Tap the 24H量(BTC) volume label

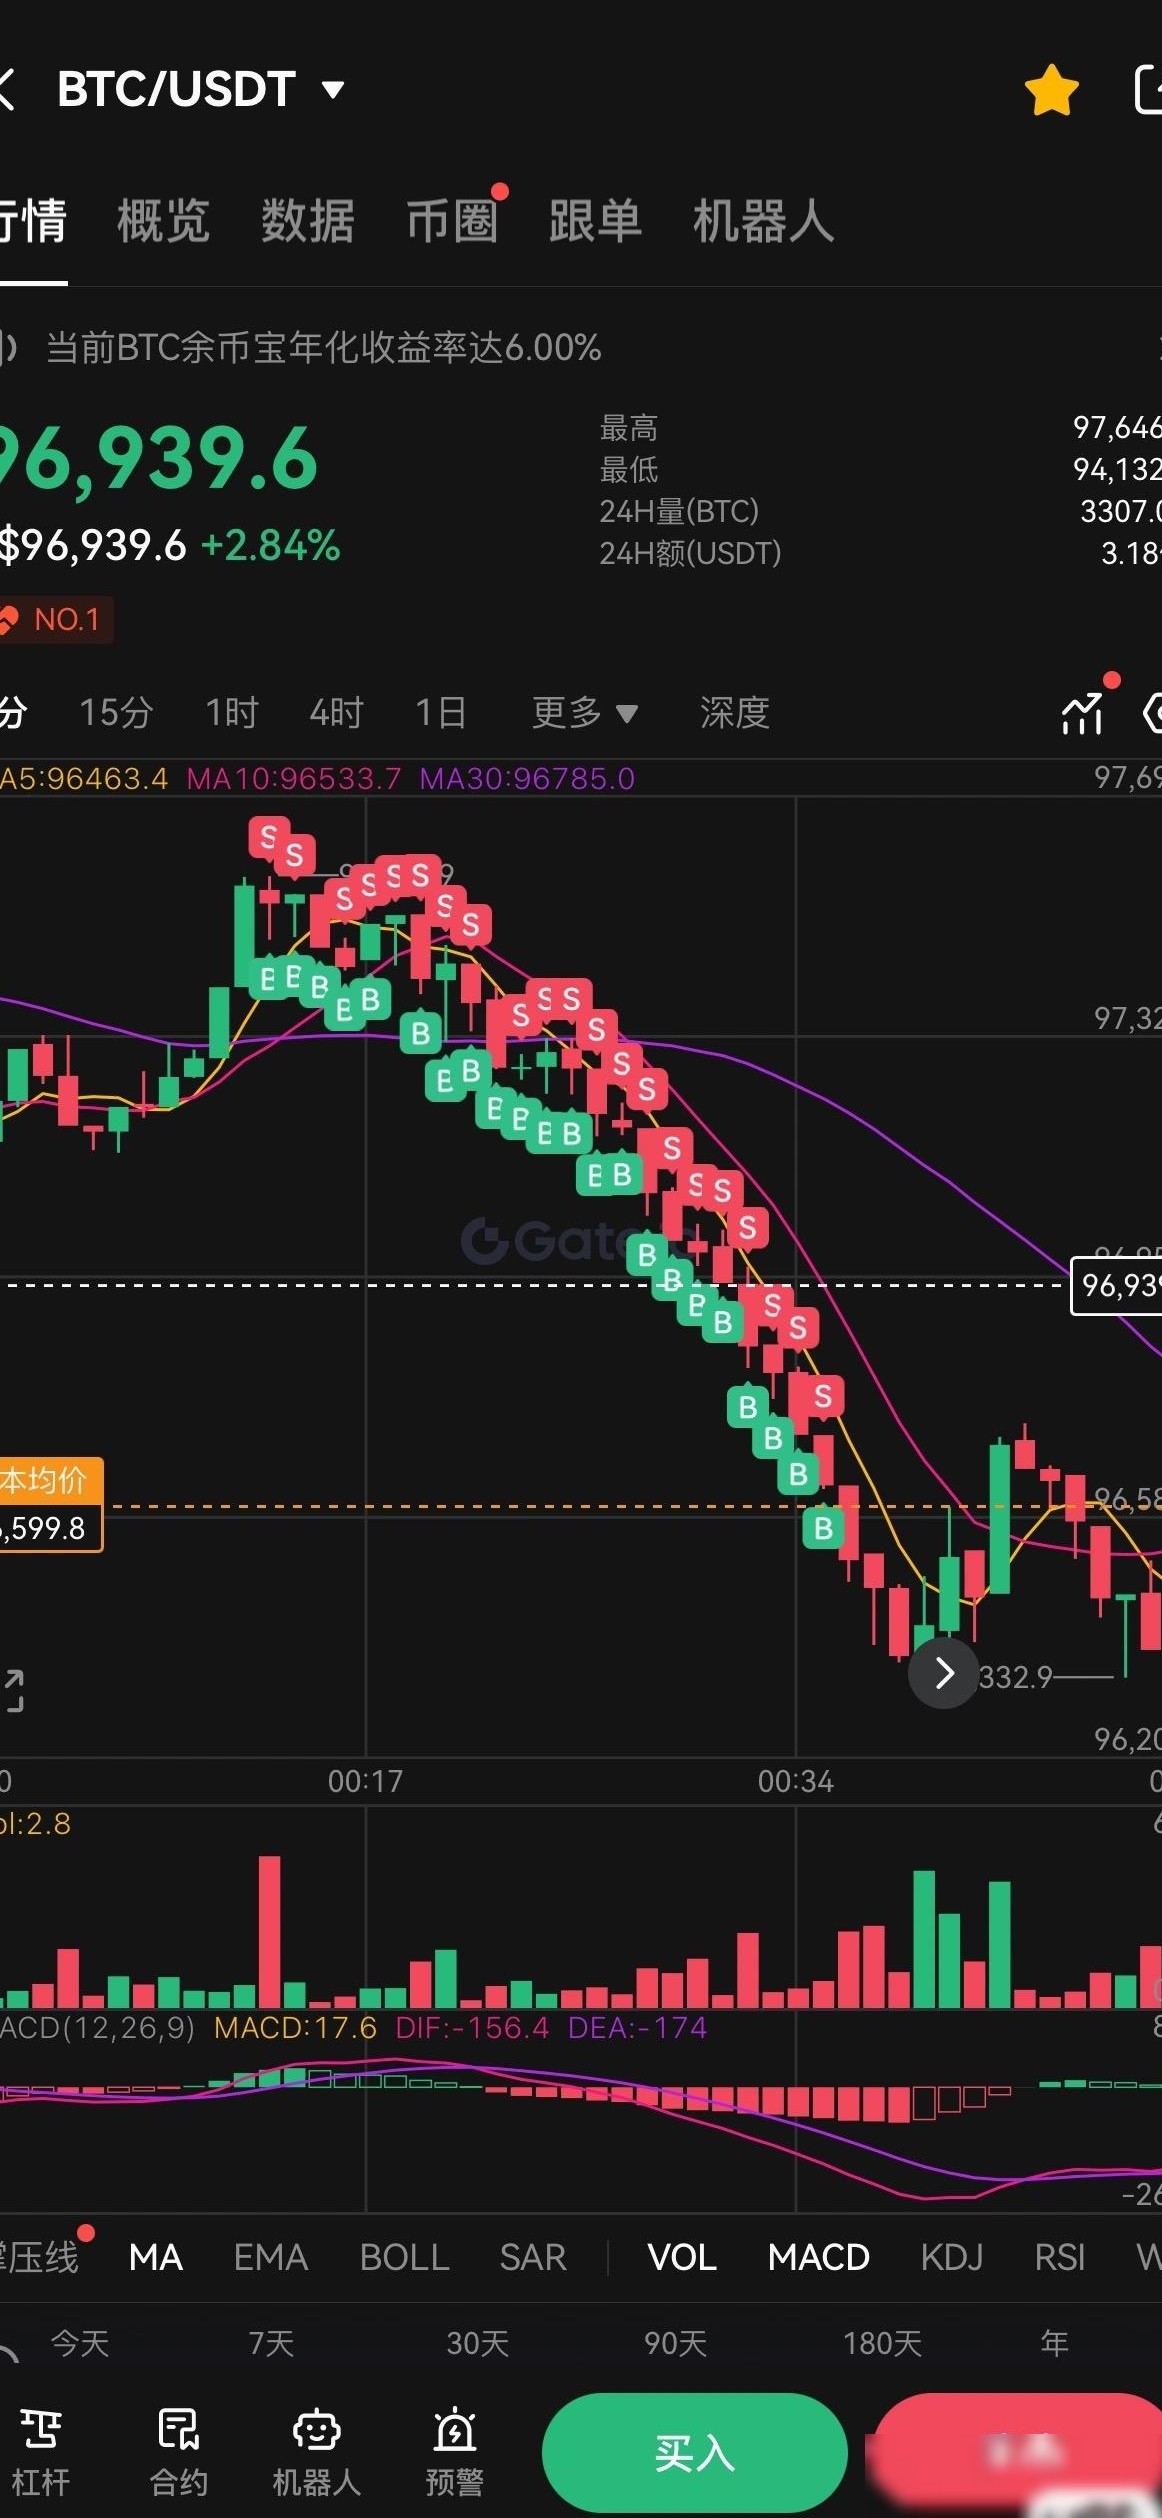pos(679,511)
